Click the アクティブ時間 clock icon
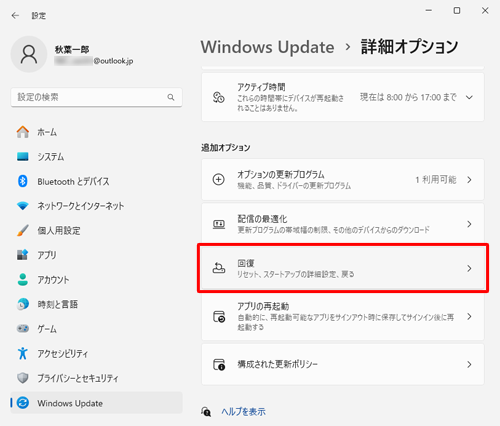This screenshot has height=426, width=500. click(219, 97)
